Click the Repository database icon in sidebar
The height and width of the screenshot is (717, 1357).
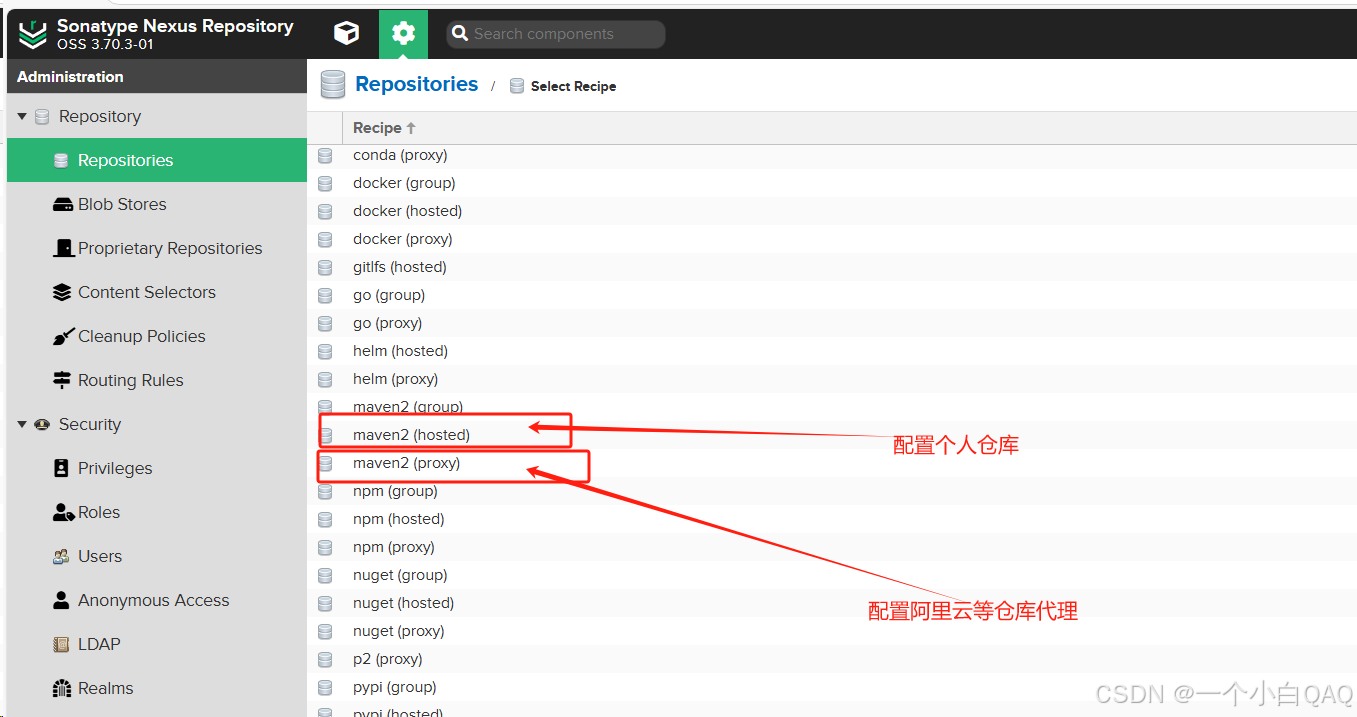coord(42,117)
